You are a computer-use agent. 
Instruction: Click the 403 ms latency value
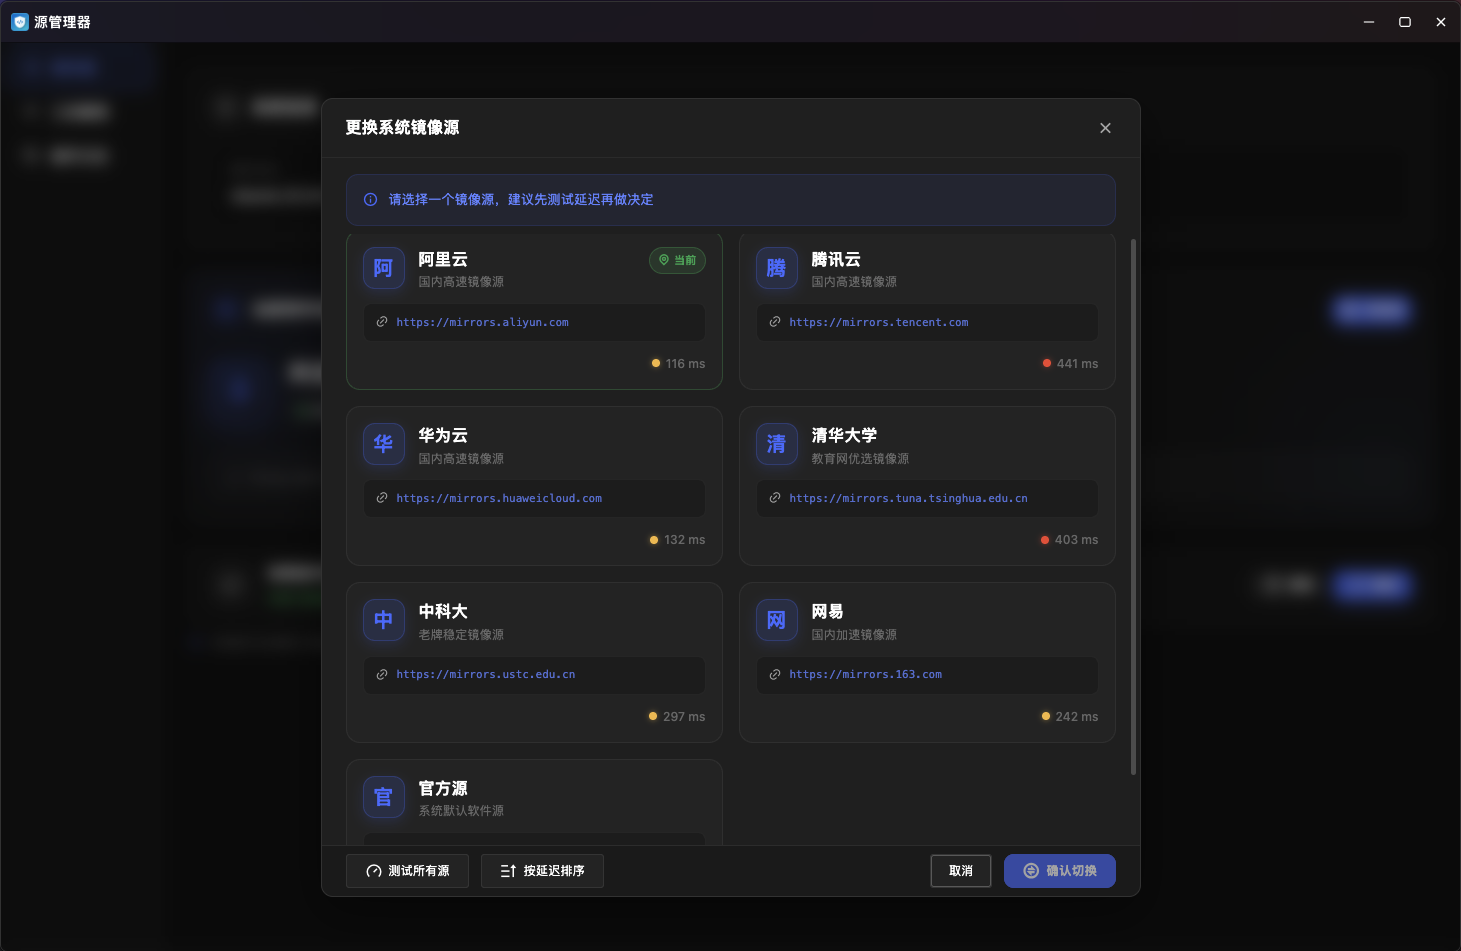1076,540
